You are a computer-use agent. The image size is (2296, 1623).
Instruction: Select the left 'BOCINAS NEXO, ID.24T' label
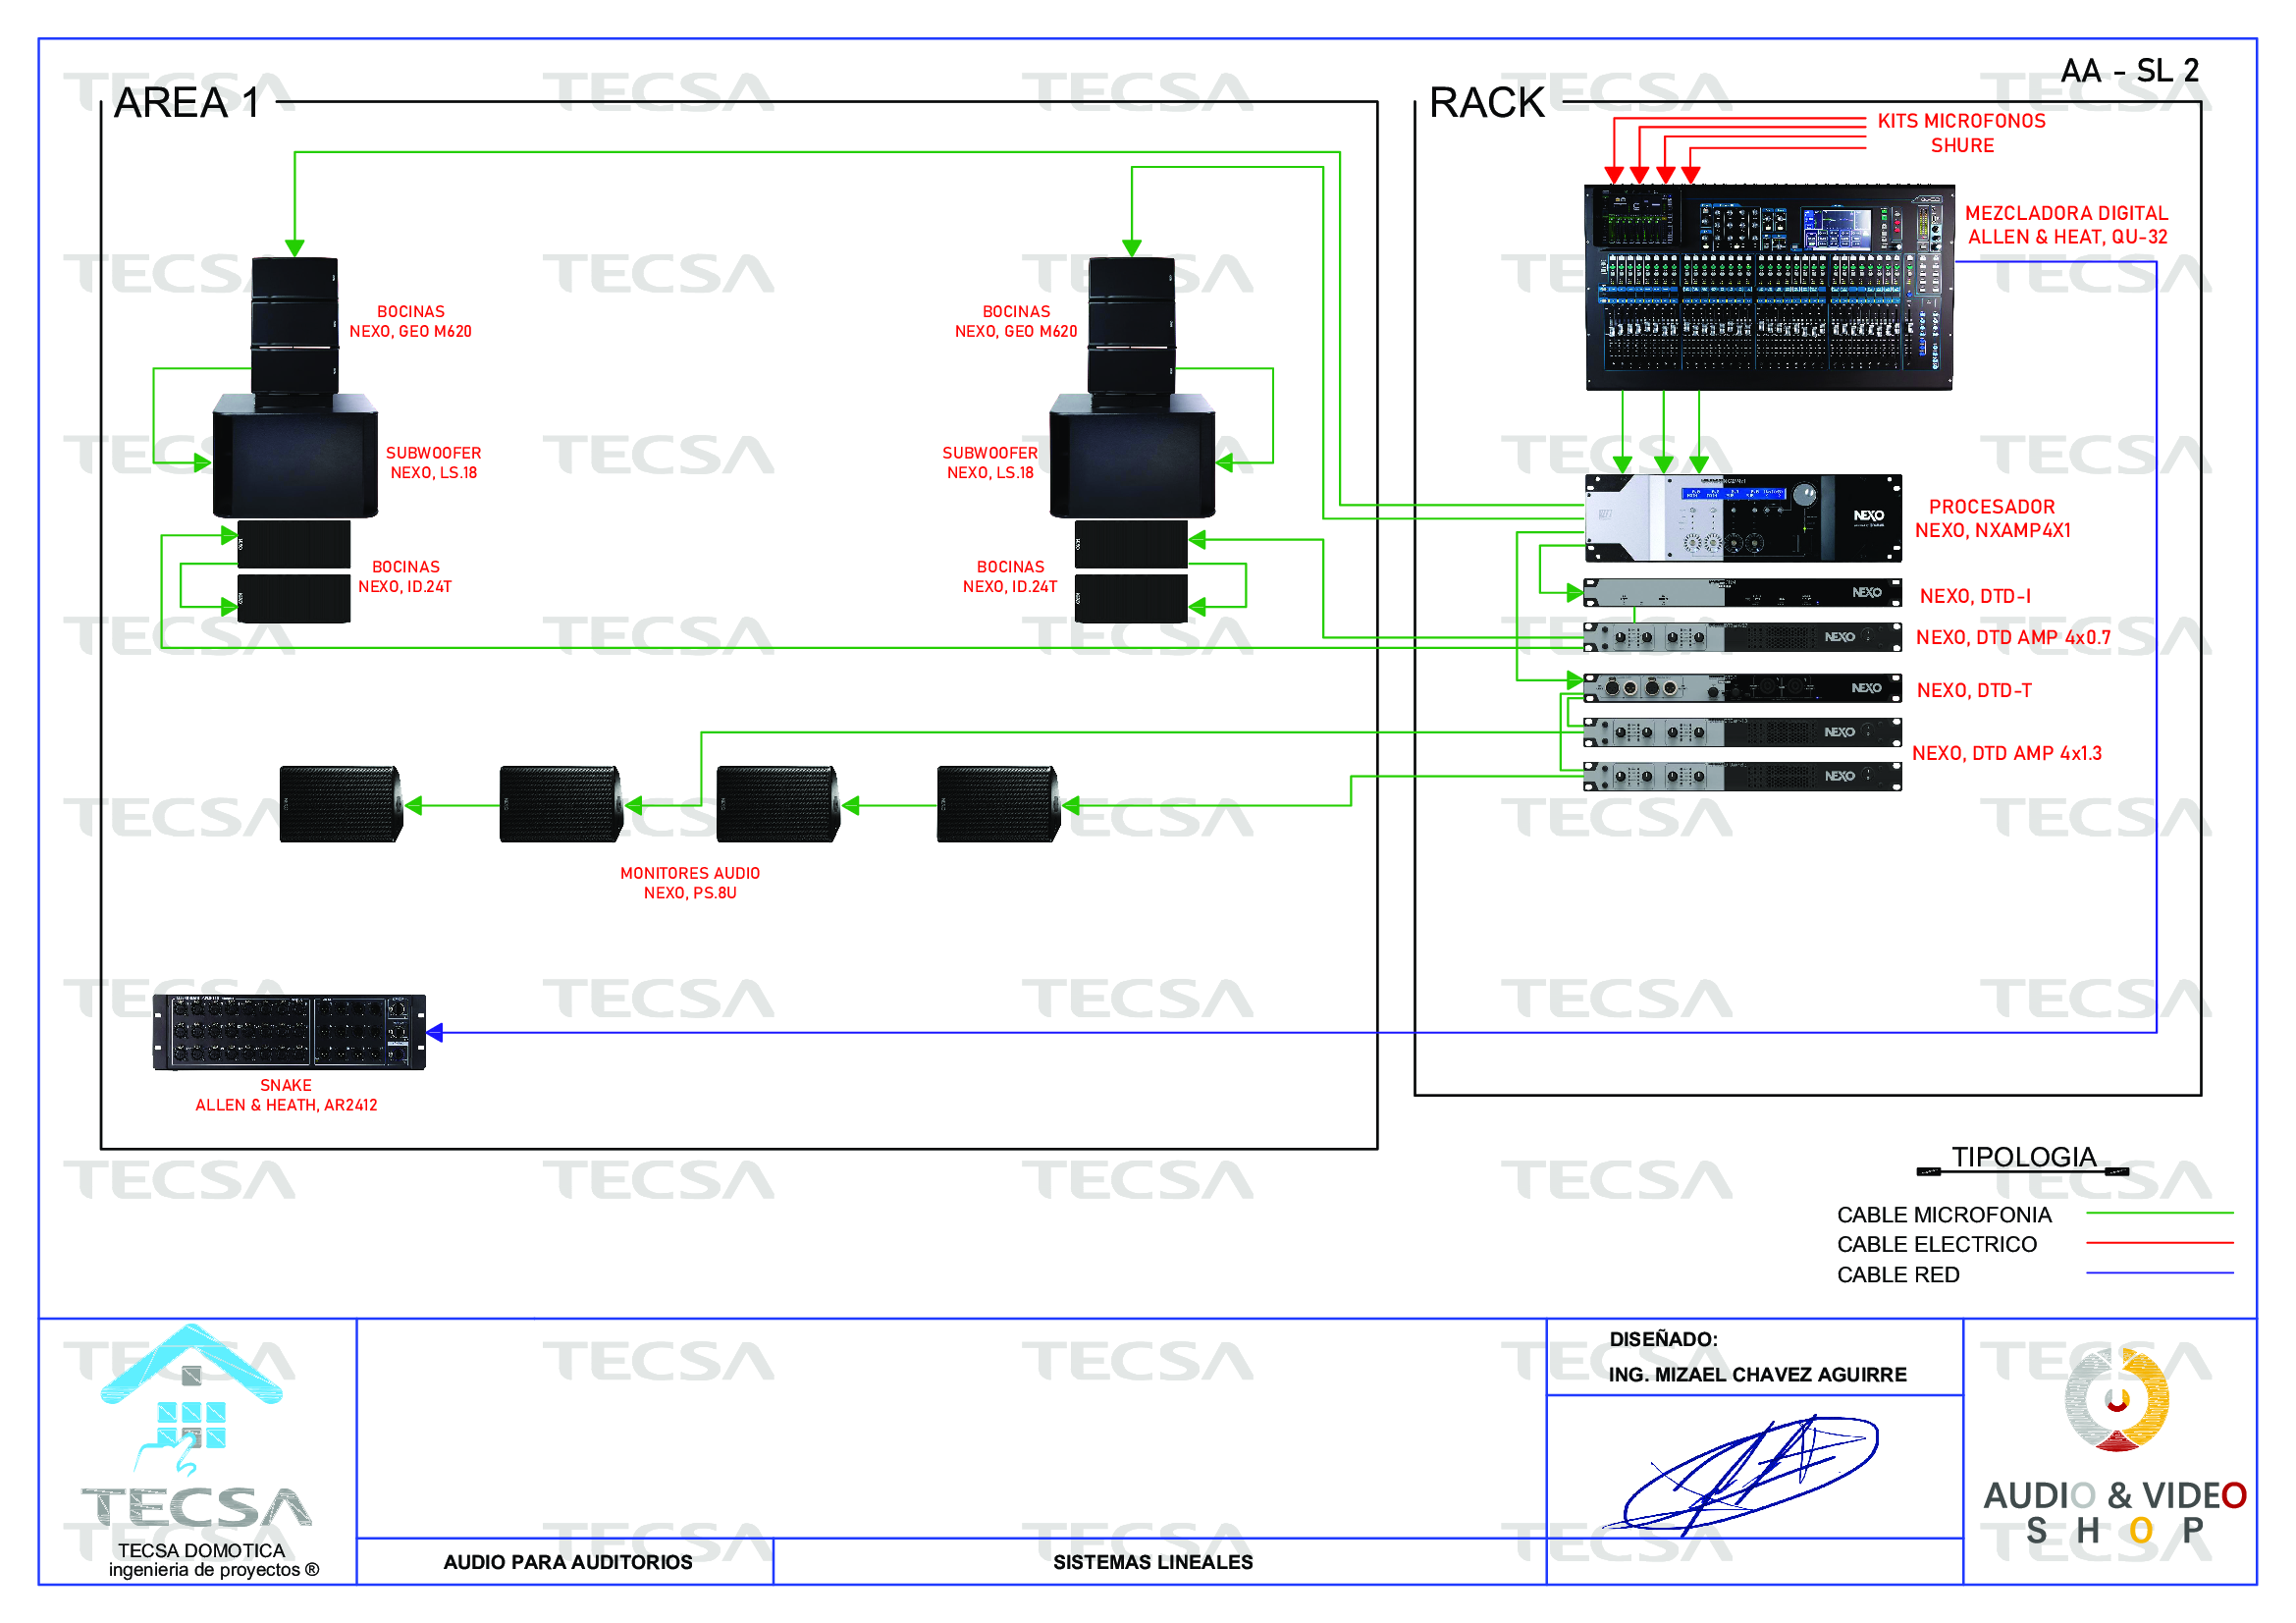pyautogui.click(x=405, y=577)
